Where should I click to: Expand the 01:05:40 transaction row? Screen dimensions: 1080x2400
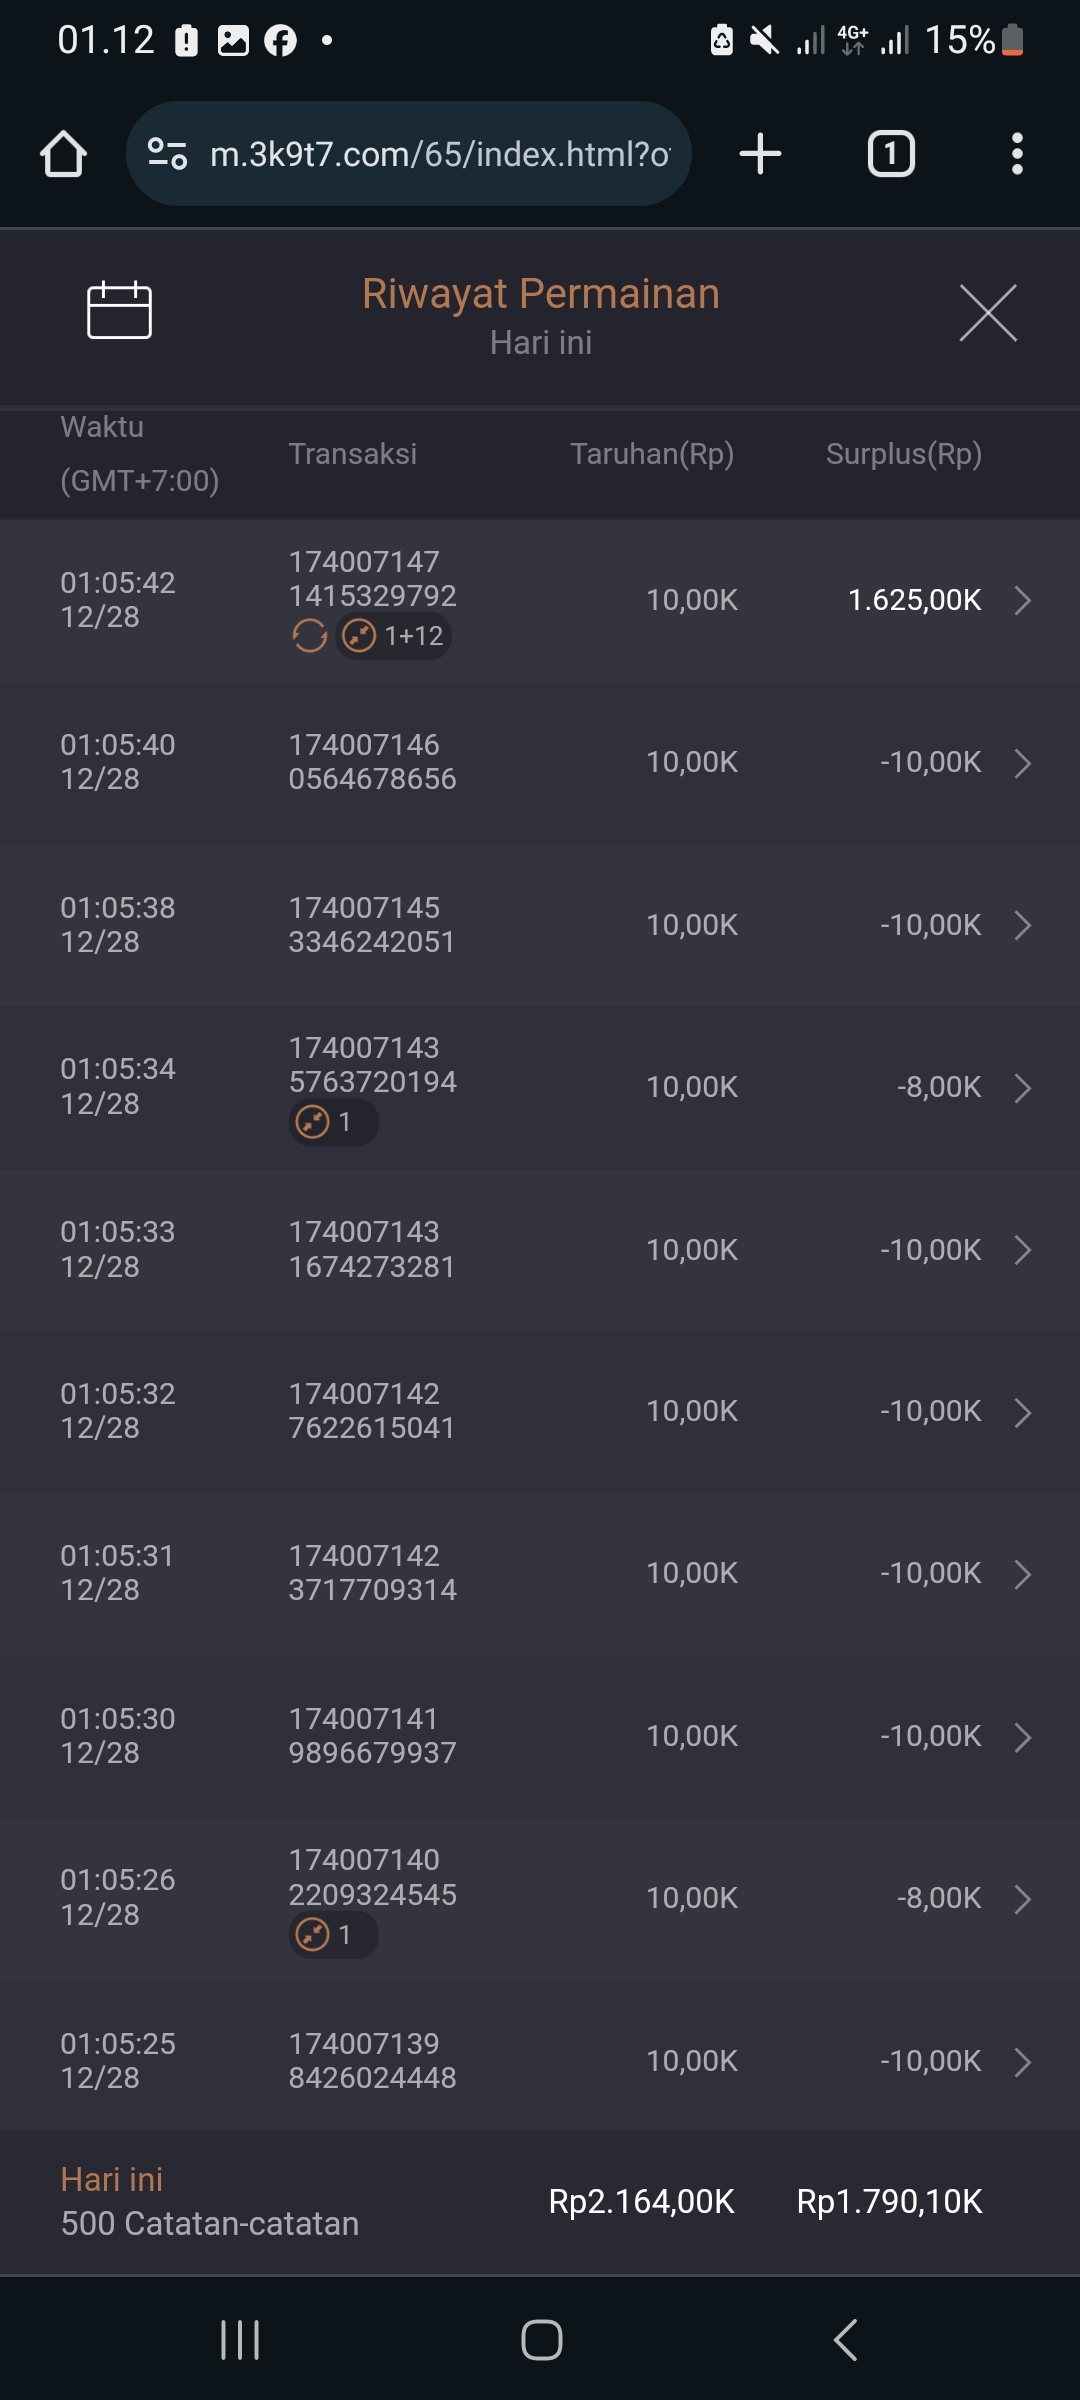pos(1022,763)
